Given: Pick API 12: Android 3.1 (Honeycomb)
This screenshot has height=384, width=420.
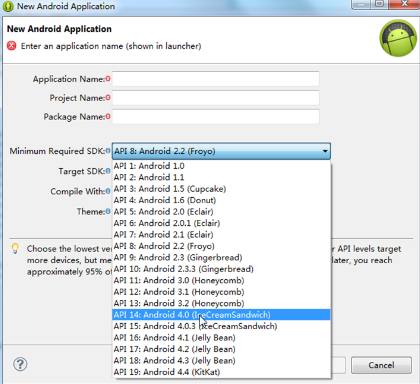Looking at the screenshot, I should pos(221,292).
